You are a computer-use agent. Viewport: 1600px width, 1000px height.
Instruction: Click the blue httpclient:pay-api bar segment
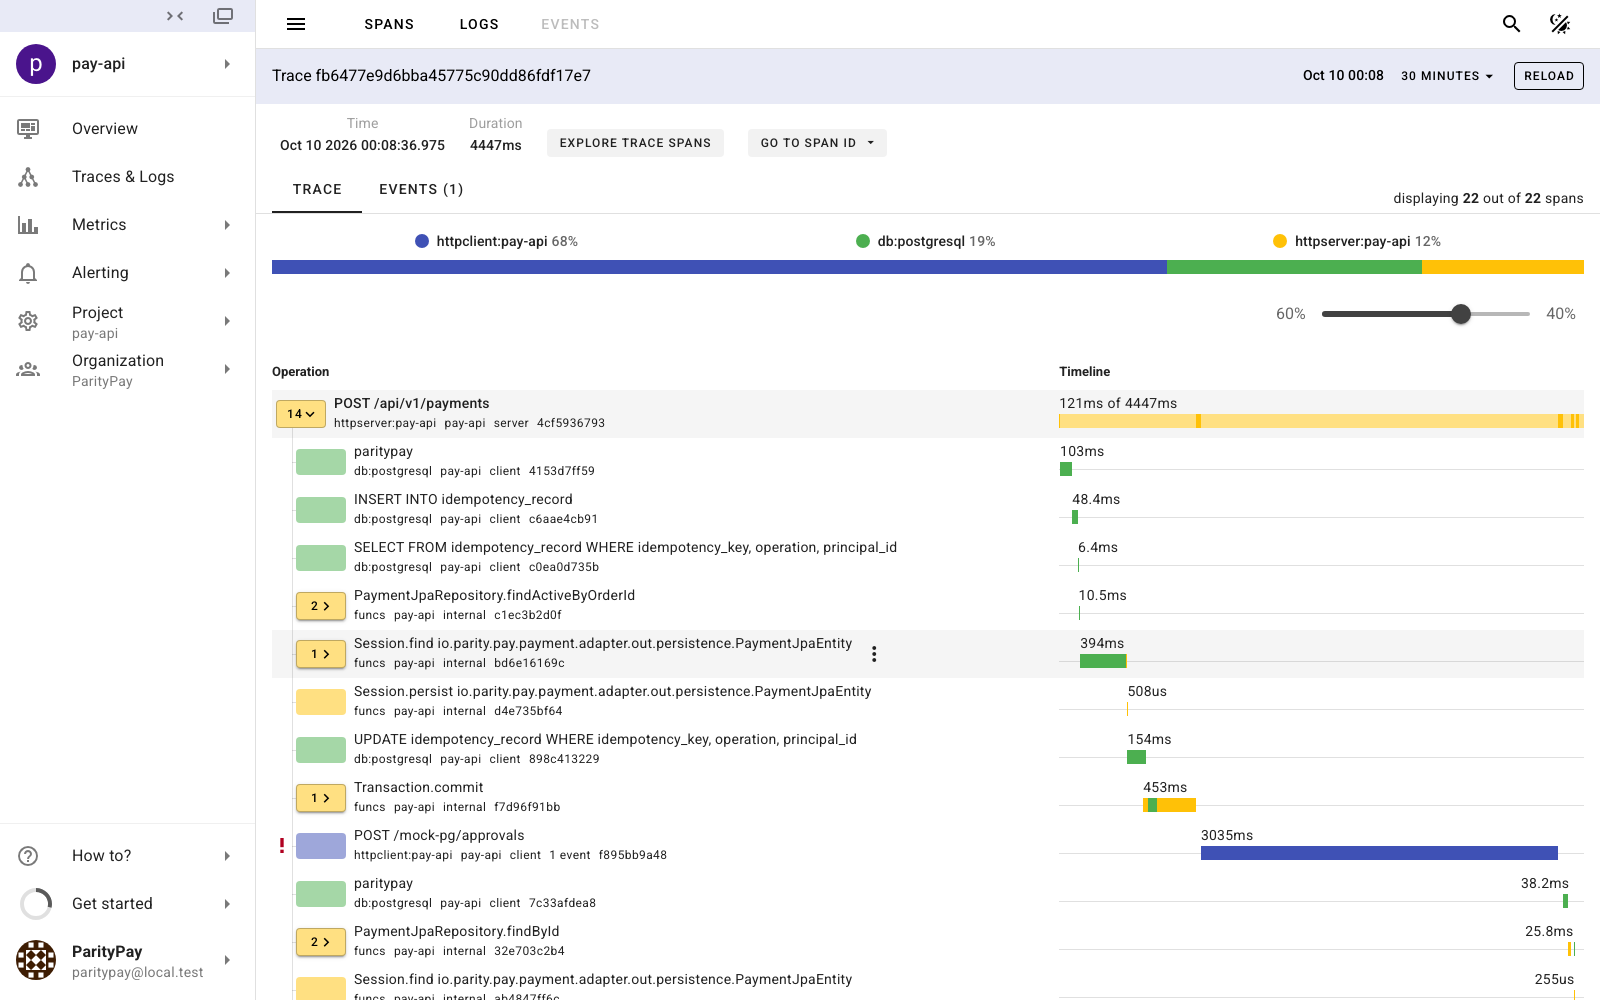tap(719, 267)
